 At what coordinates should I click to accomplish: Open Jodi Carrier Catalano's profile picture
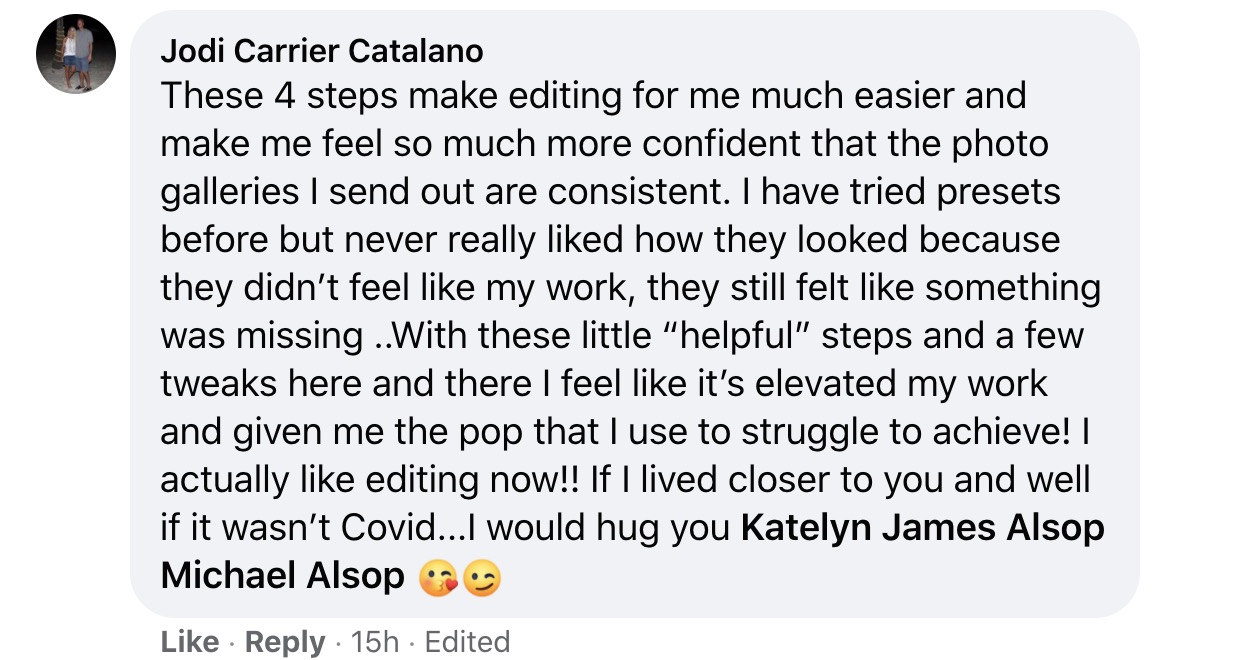(76, 55)
